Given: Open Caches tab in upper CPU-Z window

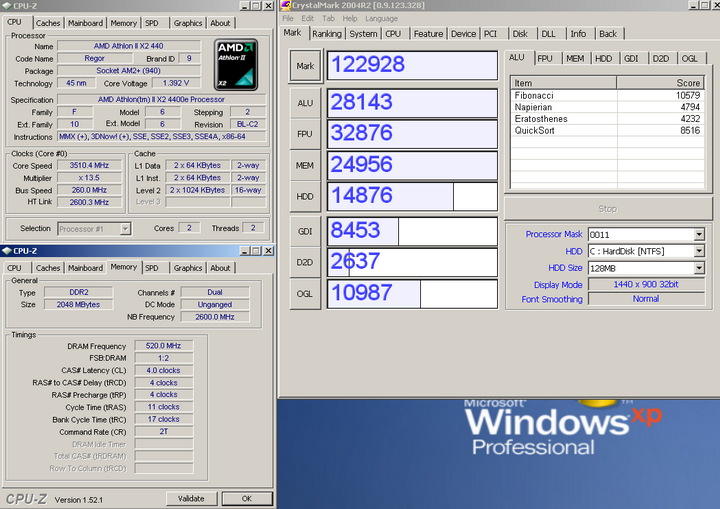Looking at the screenshot, I should 48,23.
